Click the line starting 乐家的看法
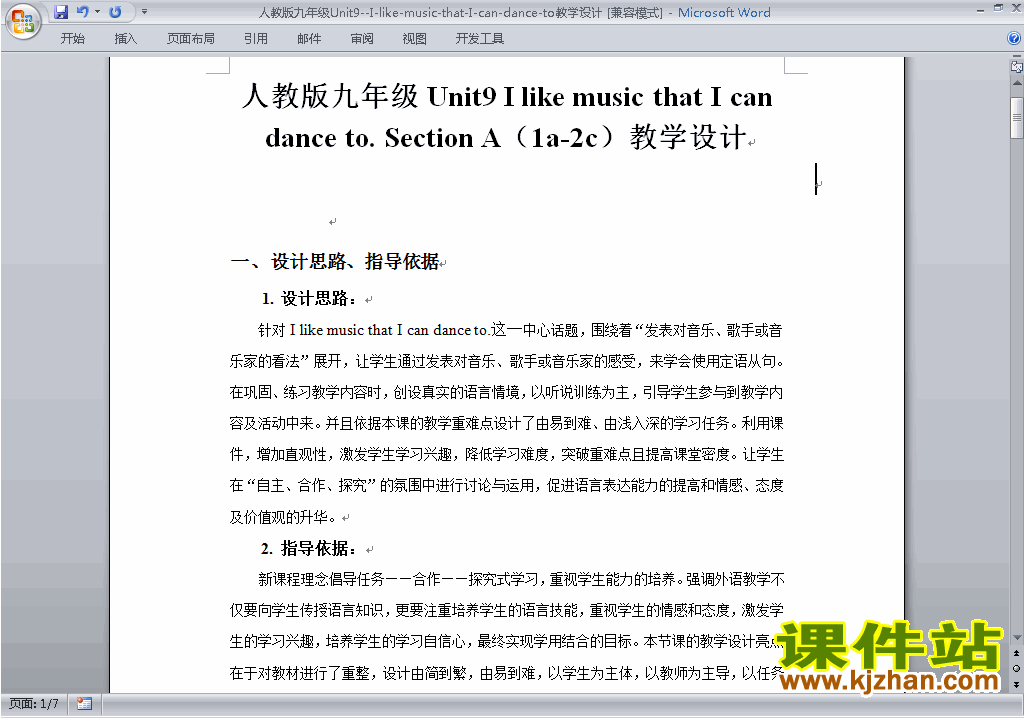 tap(507, 361)
